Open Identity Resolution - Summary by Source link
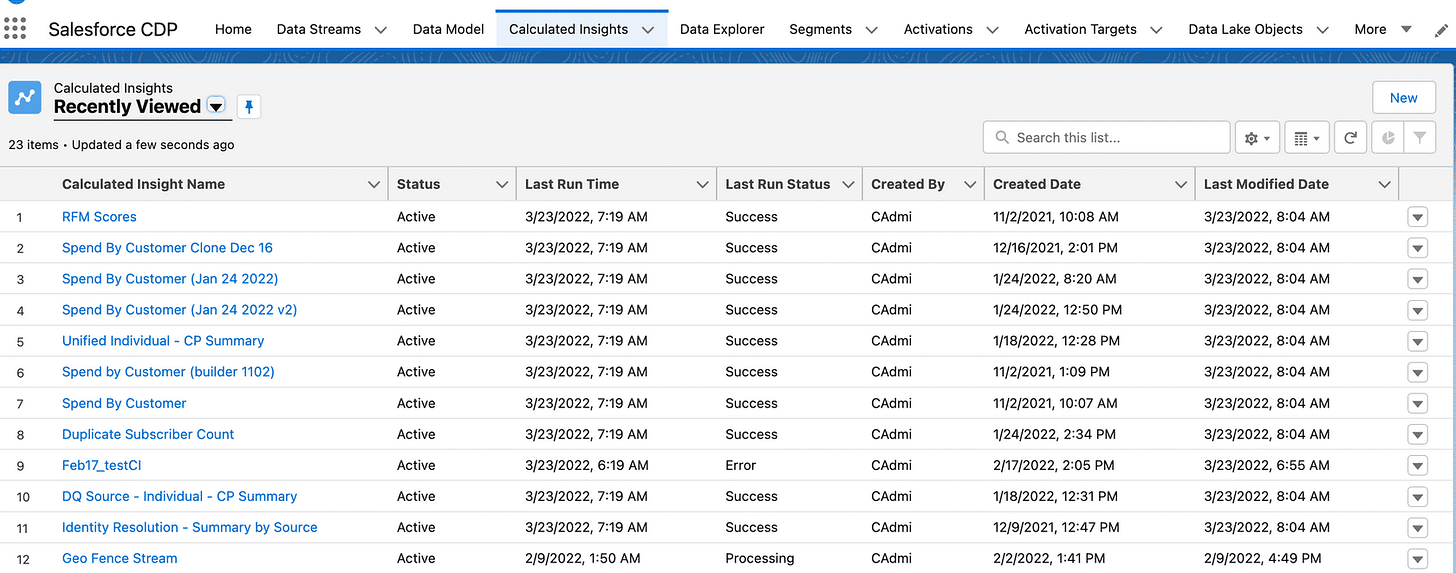Image resolution: width=1456 pixels, height=573 pixels. click(189, 528)
